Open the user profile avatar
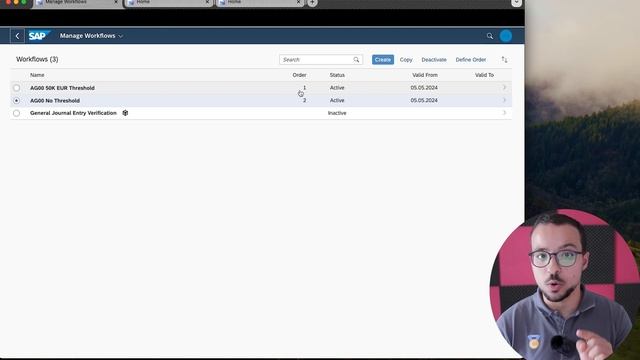The image size is (640, 360). [x=506, y=36]
